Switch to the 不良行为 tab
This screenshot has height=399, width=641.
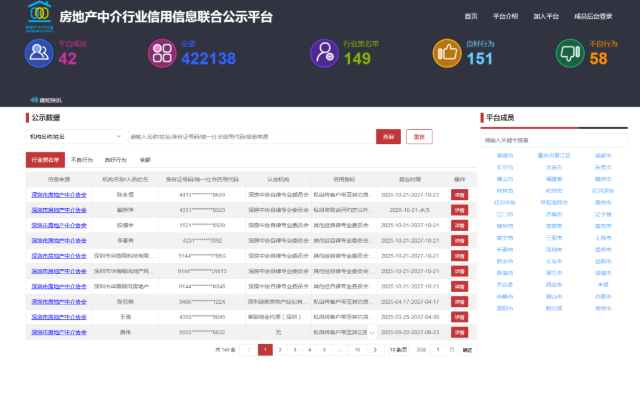82,160
